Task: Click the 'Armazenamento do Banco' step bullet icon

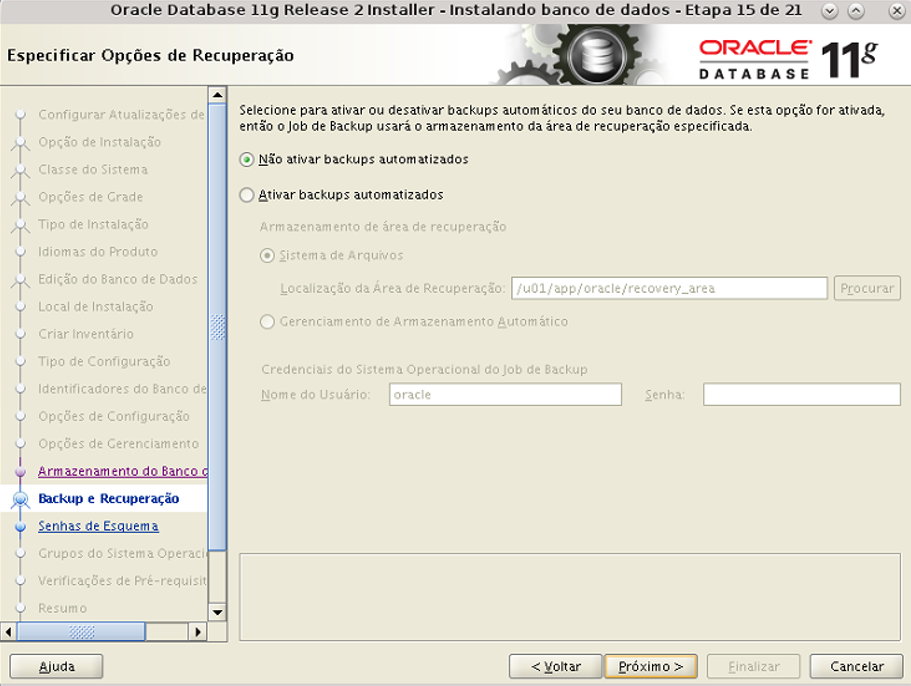Action: [x=20, y=472]
